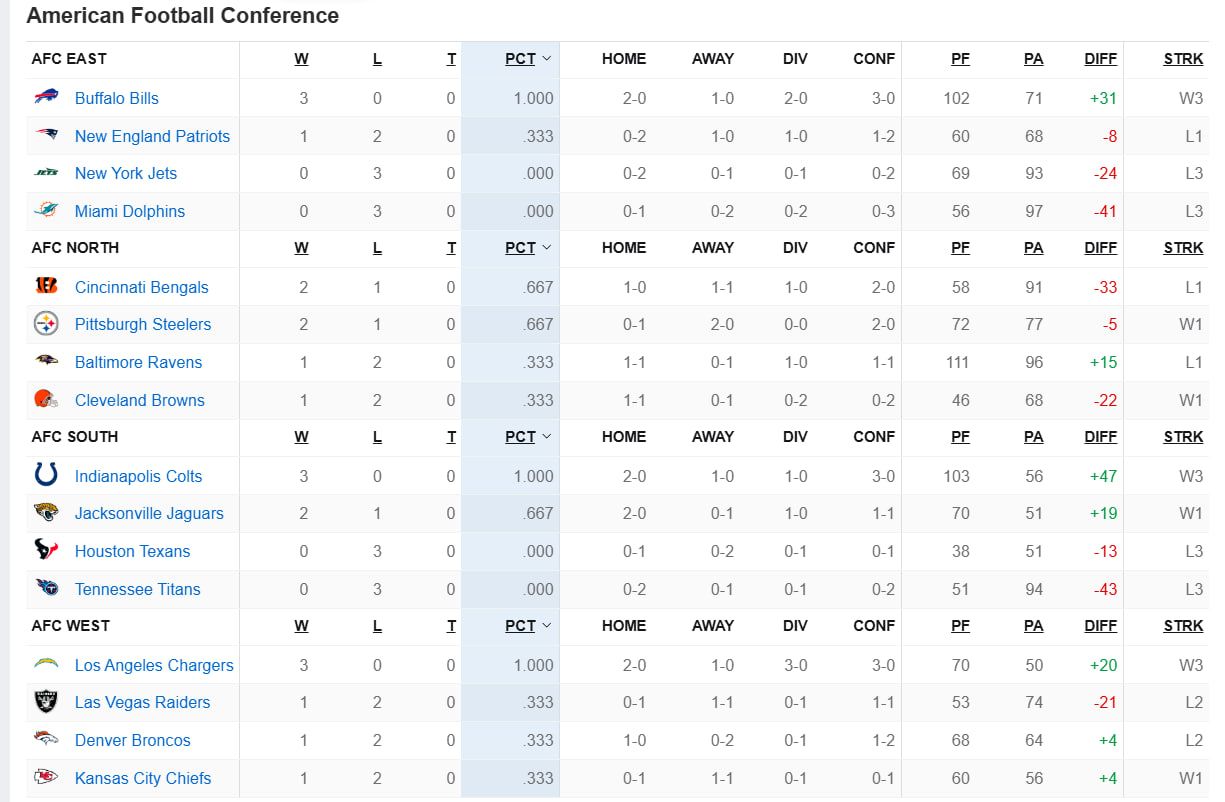The width and height of the screenshot is (1225, 802).
Task: Click the Kansas City Chiefs logo
Action: [46, 777]
